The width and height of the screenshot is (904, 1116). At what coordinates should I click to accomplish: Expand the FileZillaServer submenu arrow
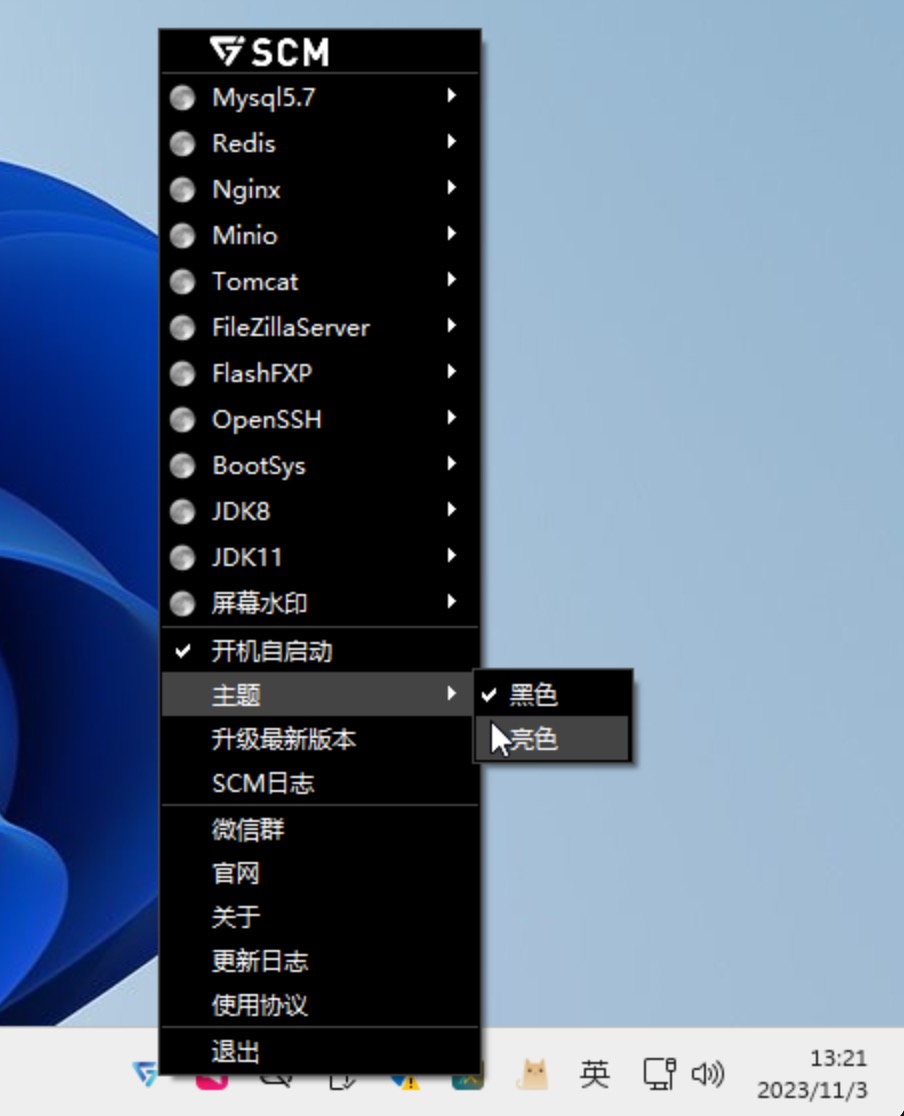tap(451, 325)
